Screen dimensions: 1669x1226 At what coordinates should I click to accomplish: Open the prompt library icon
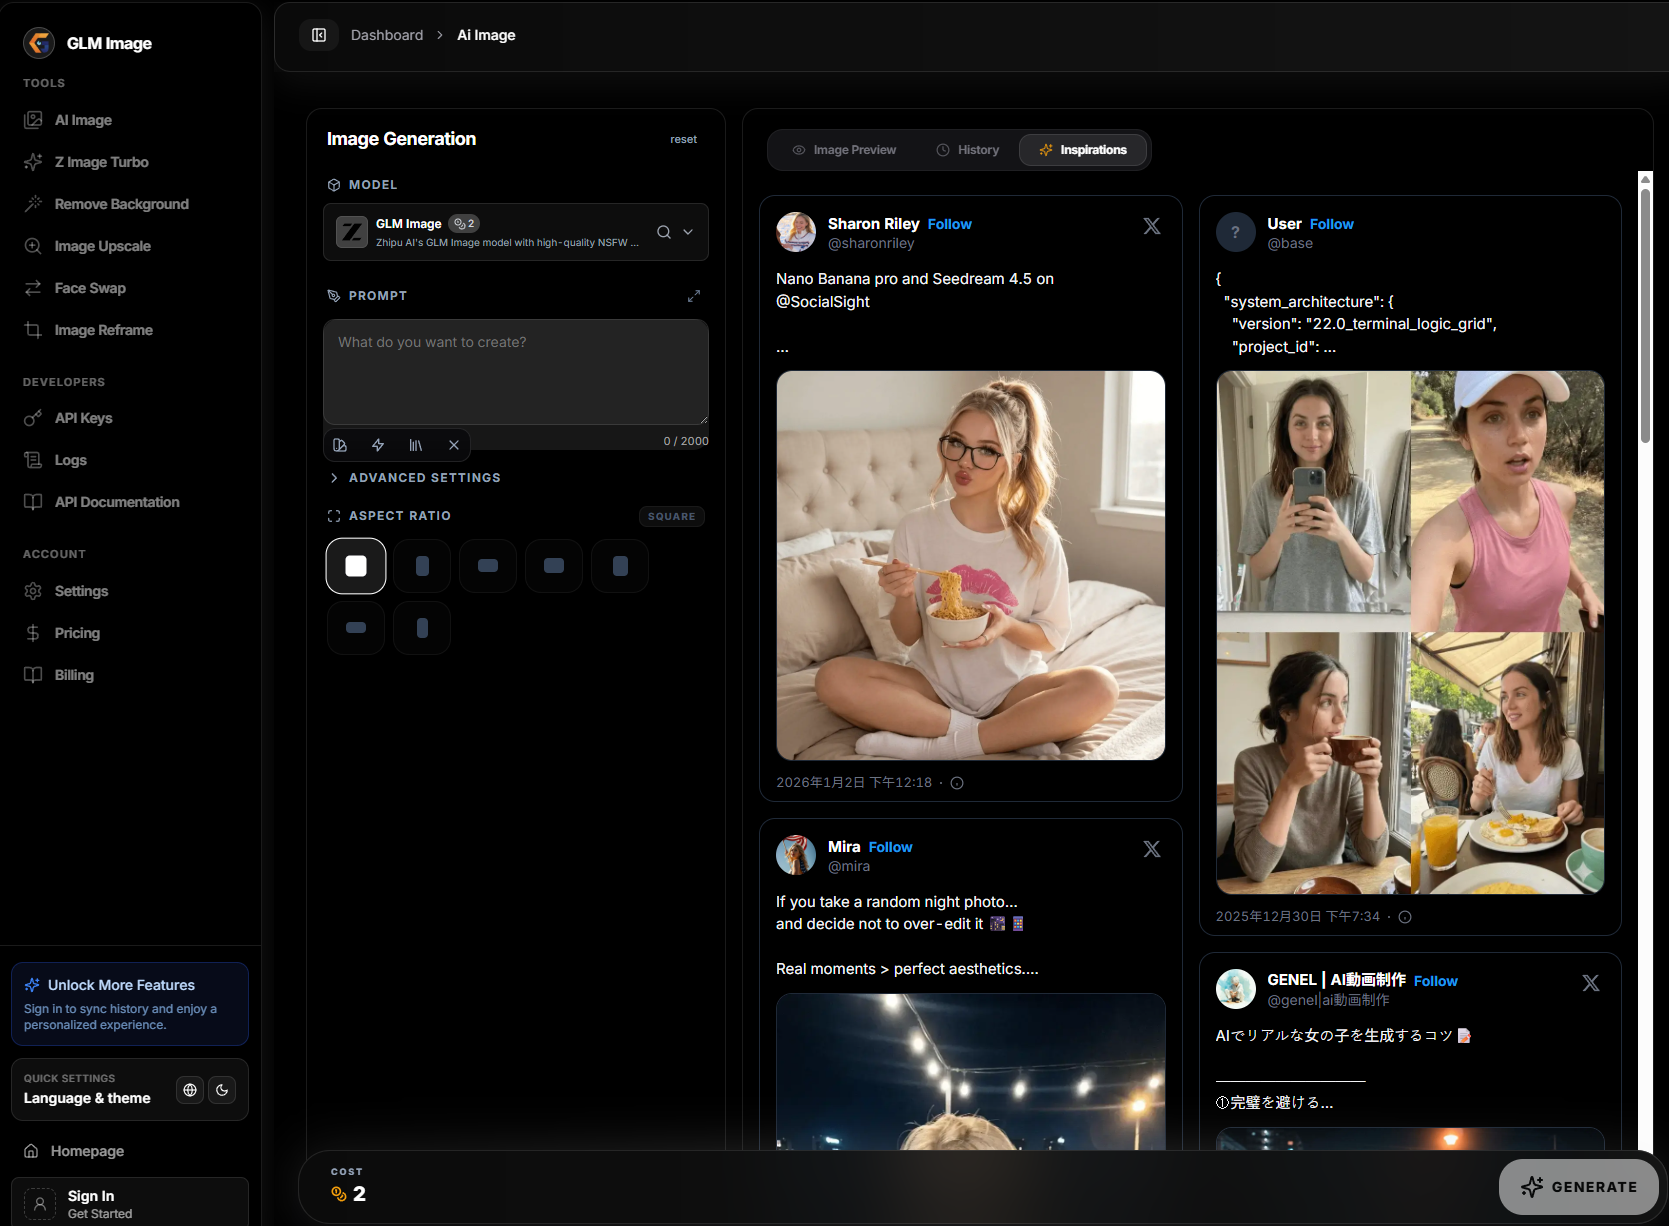[416, 445]
